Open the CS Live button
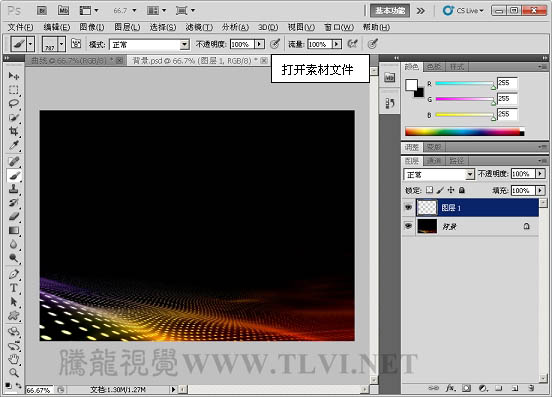The height and width of the screenshot is (397, 552). pos(463,11)
